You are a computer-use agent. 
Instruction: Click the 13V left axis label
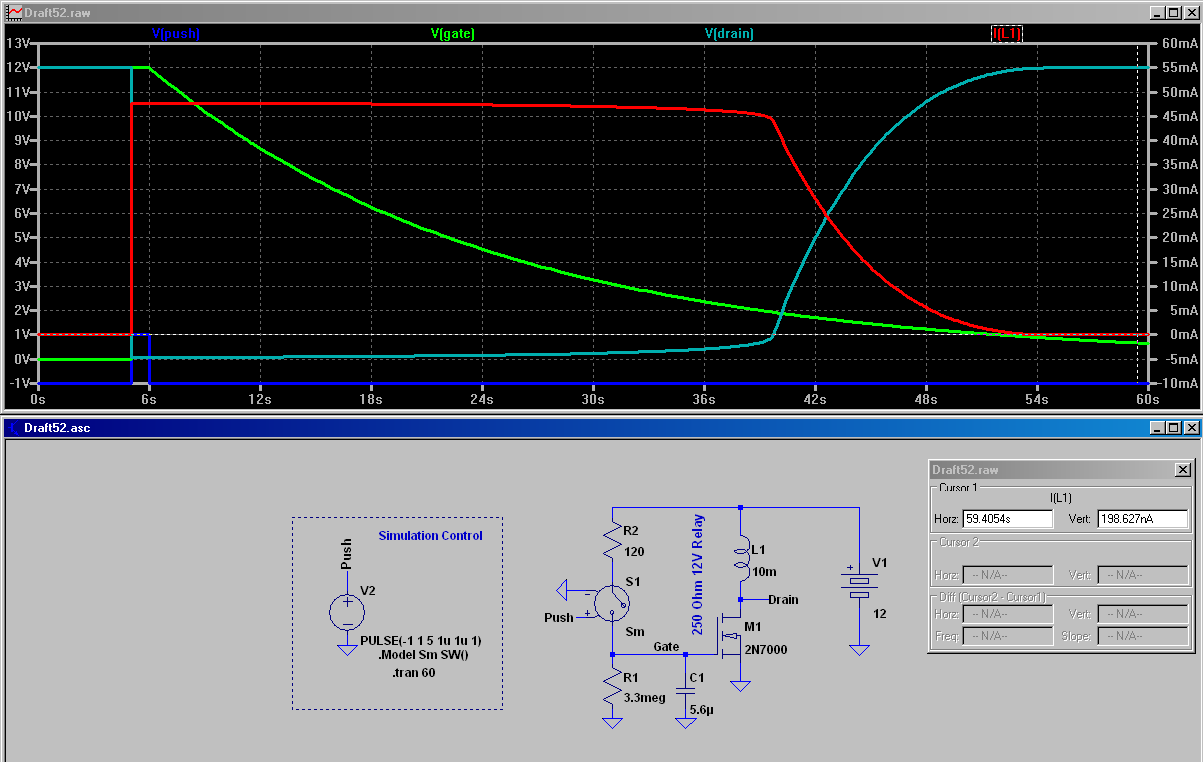17,43
